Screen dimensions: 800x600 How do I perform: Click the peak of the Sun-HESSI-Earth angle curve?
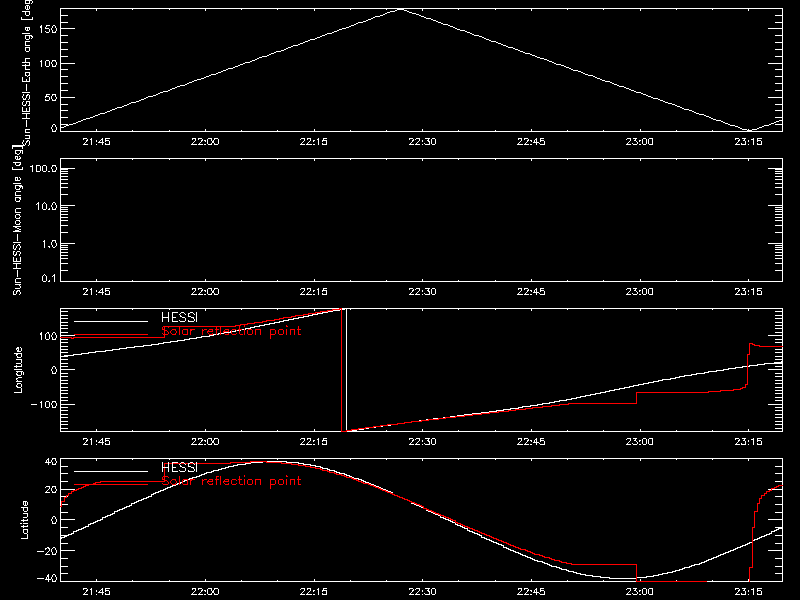click(x=401, y=9)
